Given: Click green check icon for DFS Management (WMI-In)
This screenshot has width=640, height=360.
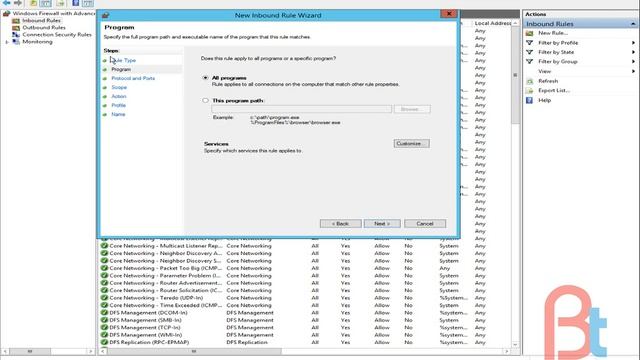Looking at the screenshot, I should (104, 335).
